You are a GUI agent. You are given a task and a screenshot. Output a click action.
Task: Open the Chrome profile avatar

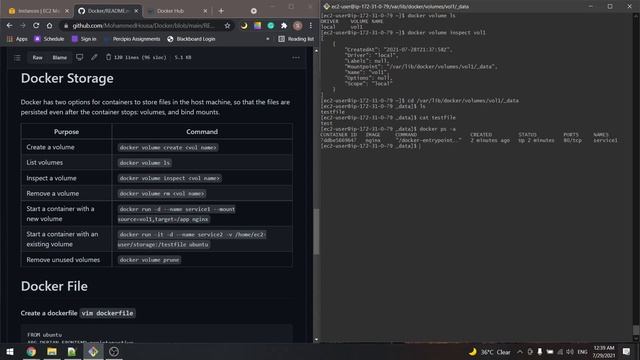coord(298,25)
